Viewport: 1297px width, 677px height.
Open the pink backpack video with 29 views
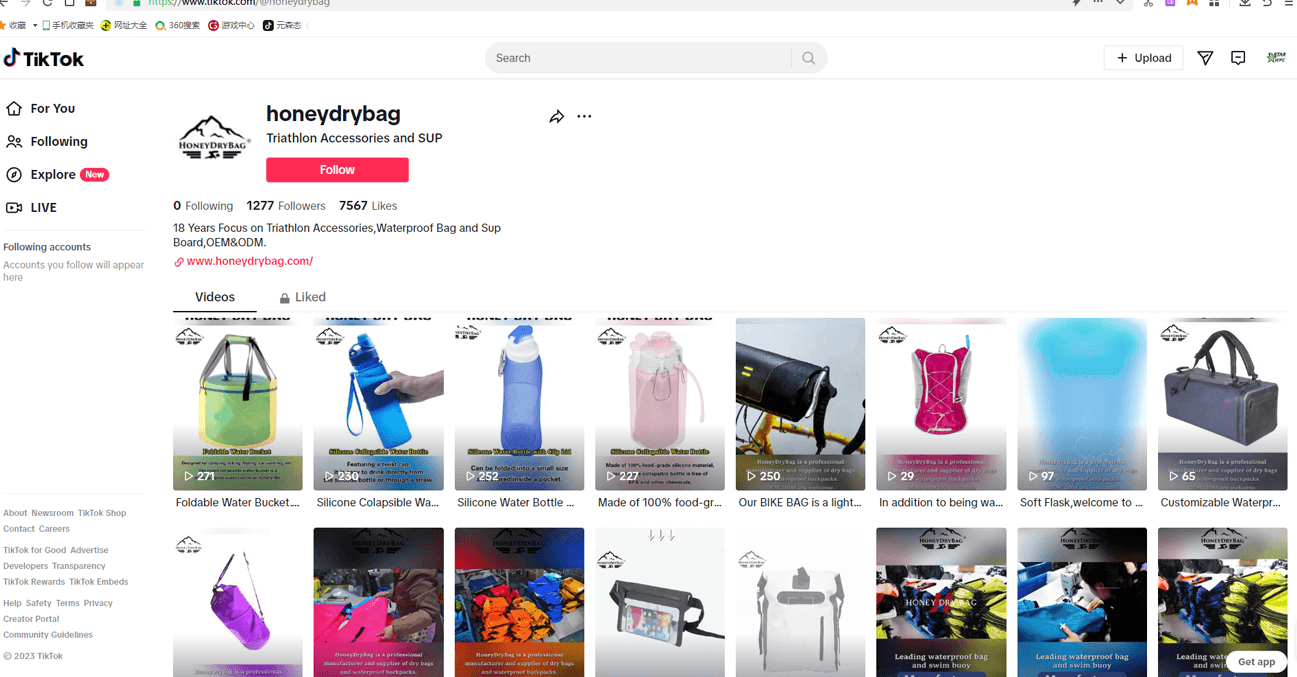tap(941, 404)
